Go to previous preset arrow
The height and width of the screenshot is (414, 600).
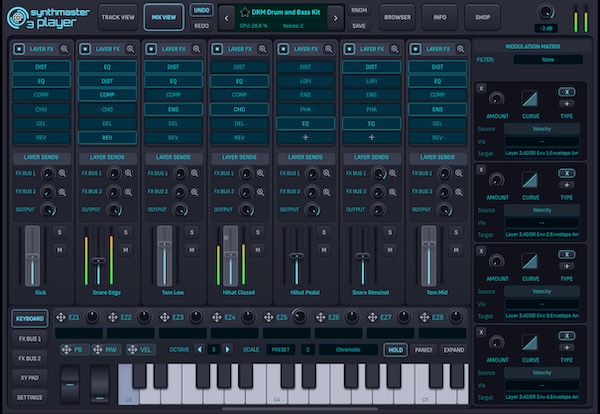tap(227, 18)
